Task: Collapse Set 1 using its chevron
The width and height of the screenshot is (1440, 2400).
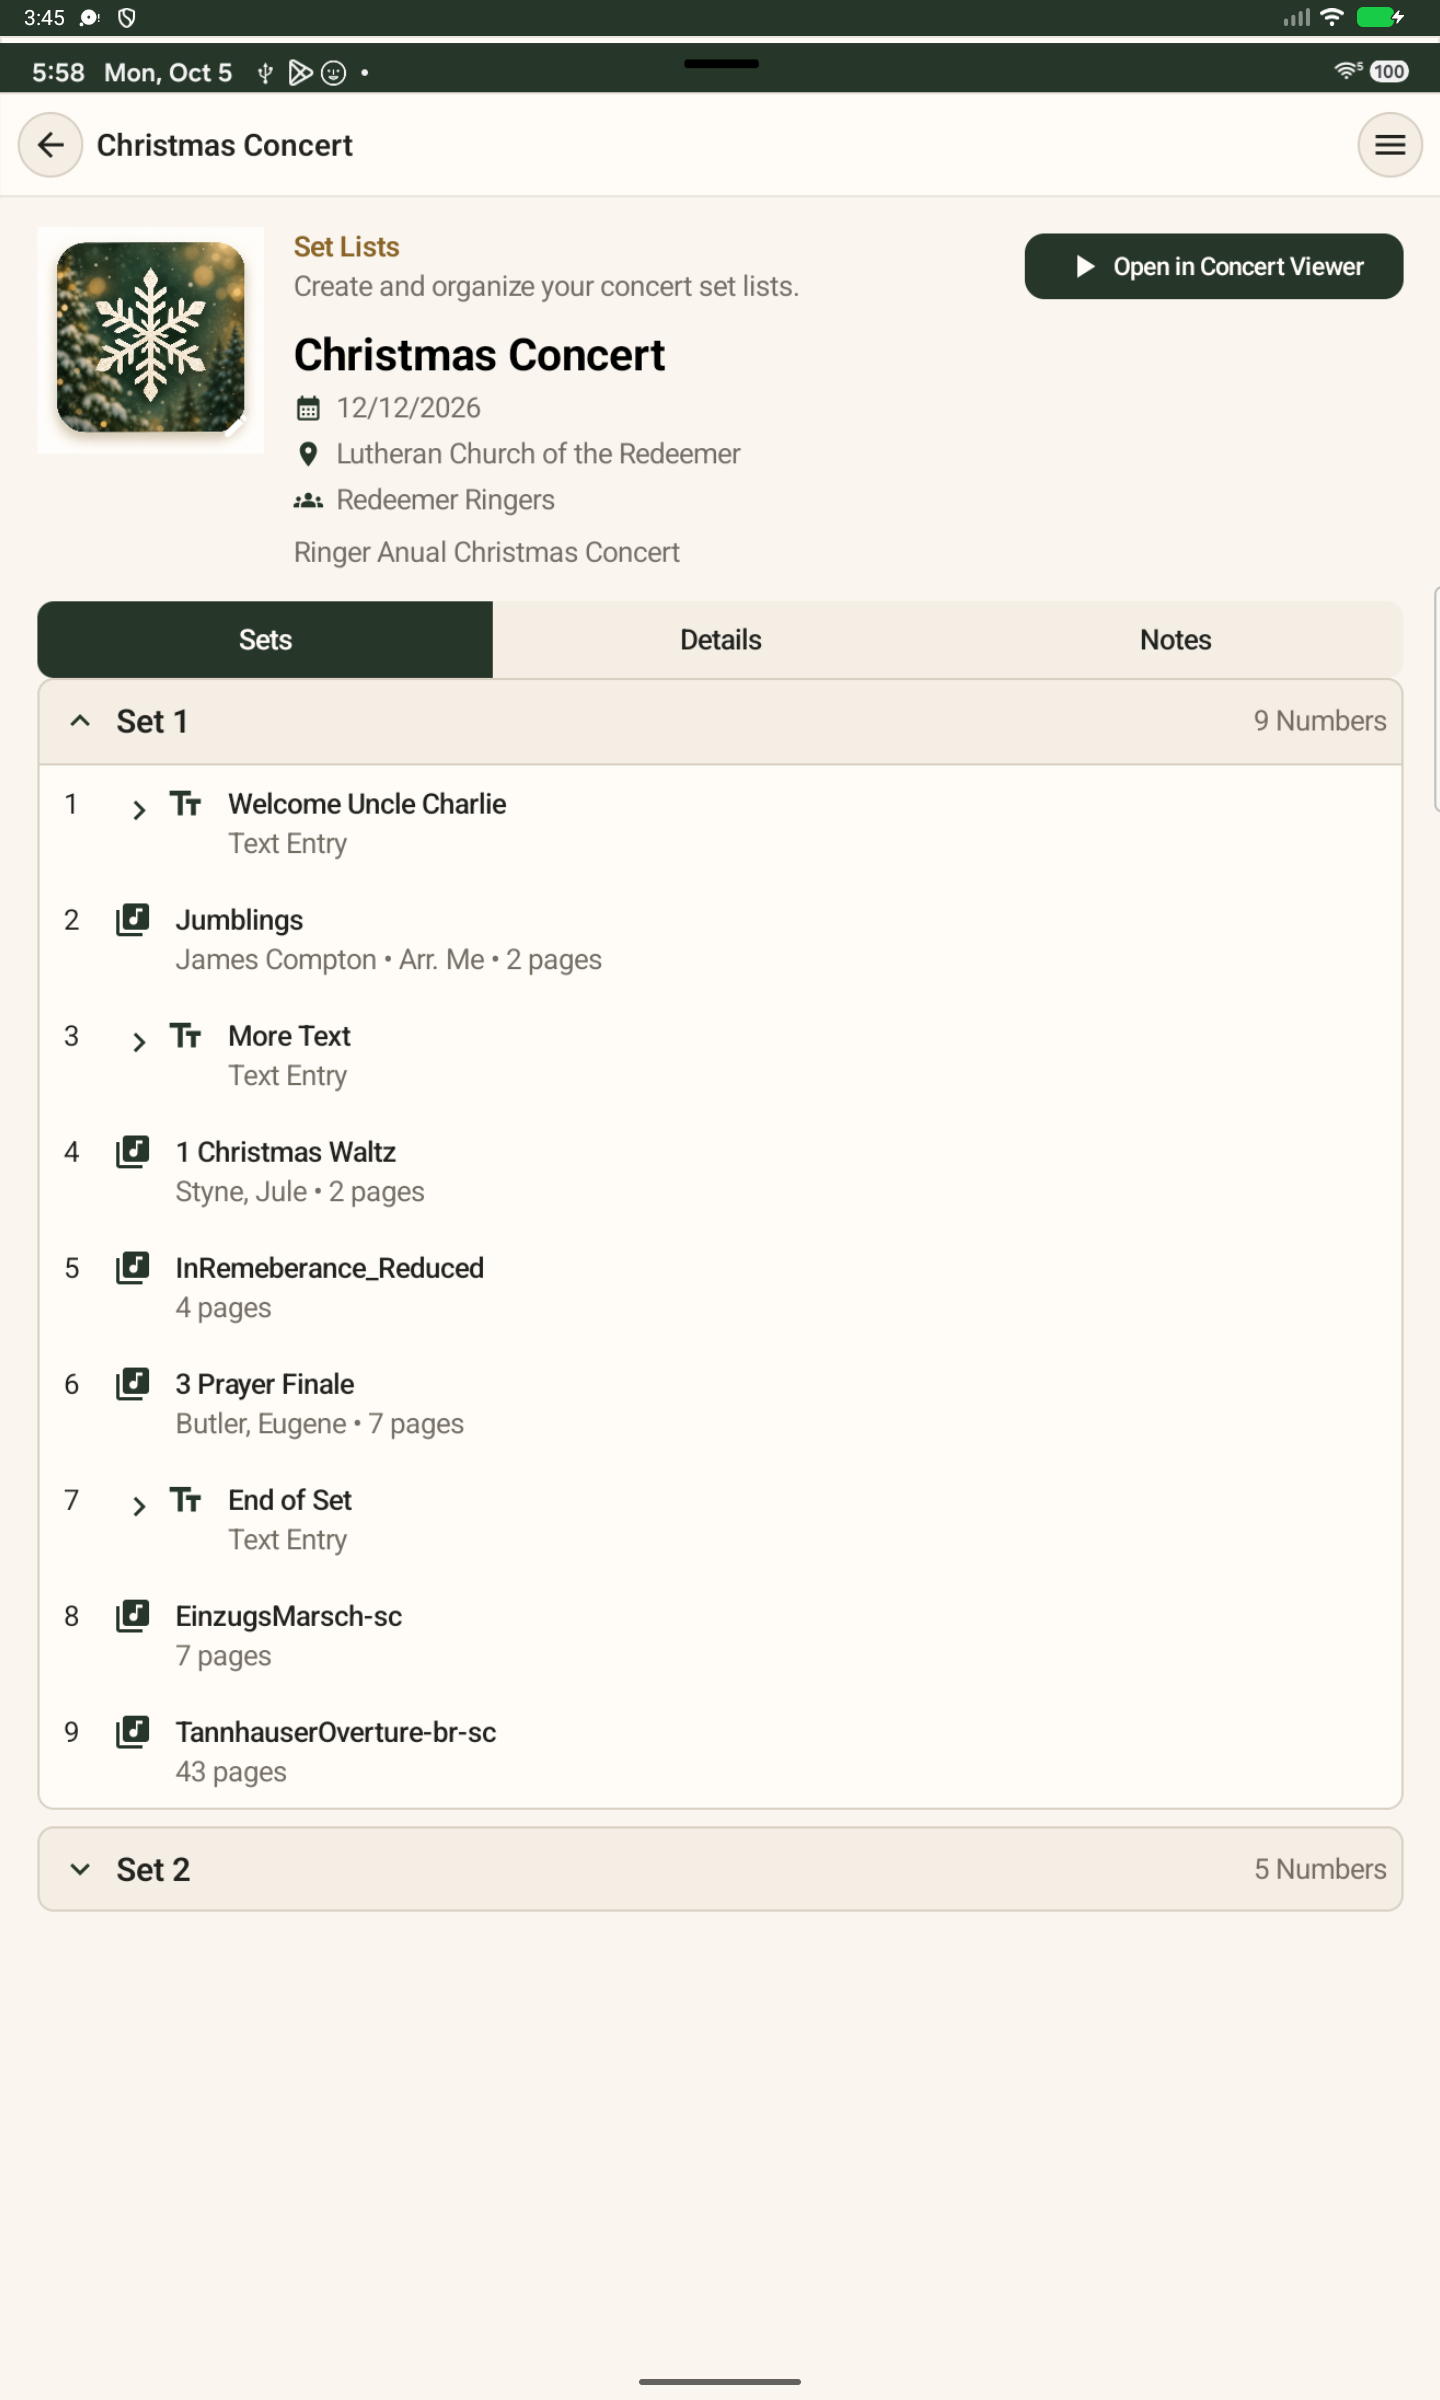Action: 80,721
